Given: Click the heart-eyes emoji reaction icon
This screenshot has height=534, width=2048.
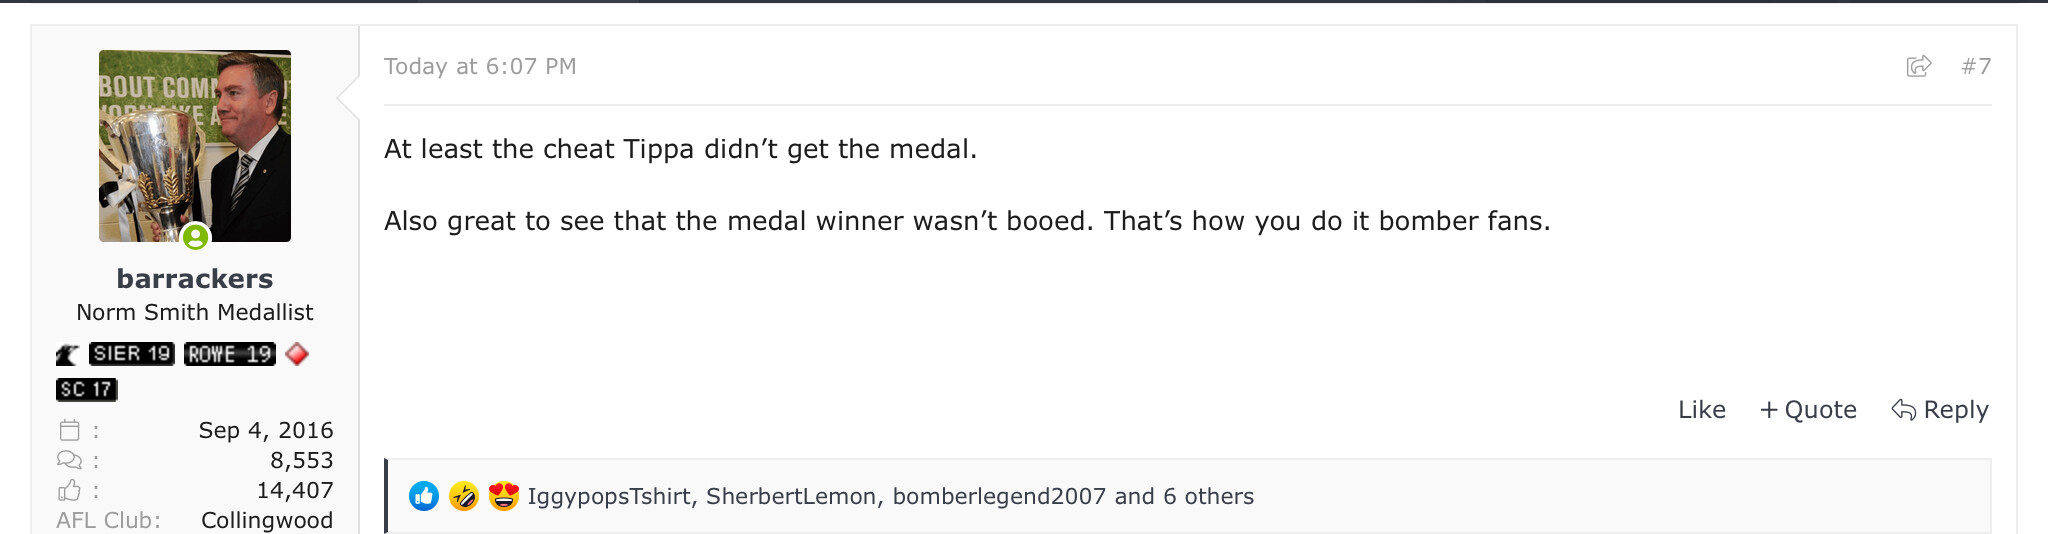Looking at the screenshot, I should 504,496.
